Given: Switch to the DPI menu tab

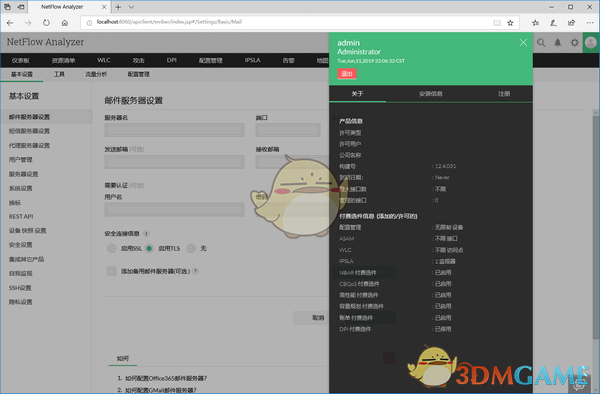Looking at the screenshot, I should (x=171, y=60).
